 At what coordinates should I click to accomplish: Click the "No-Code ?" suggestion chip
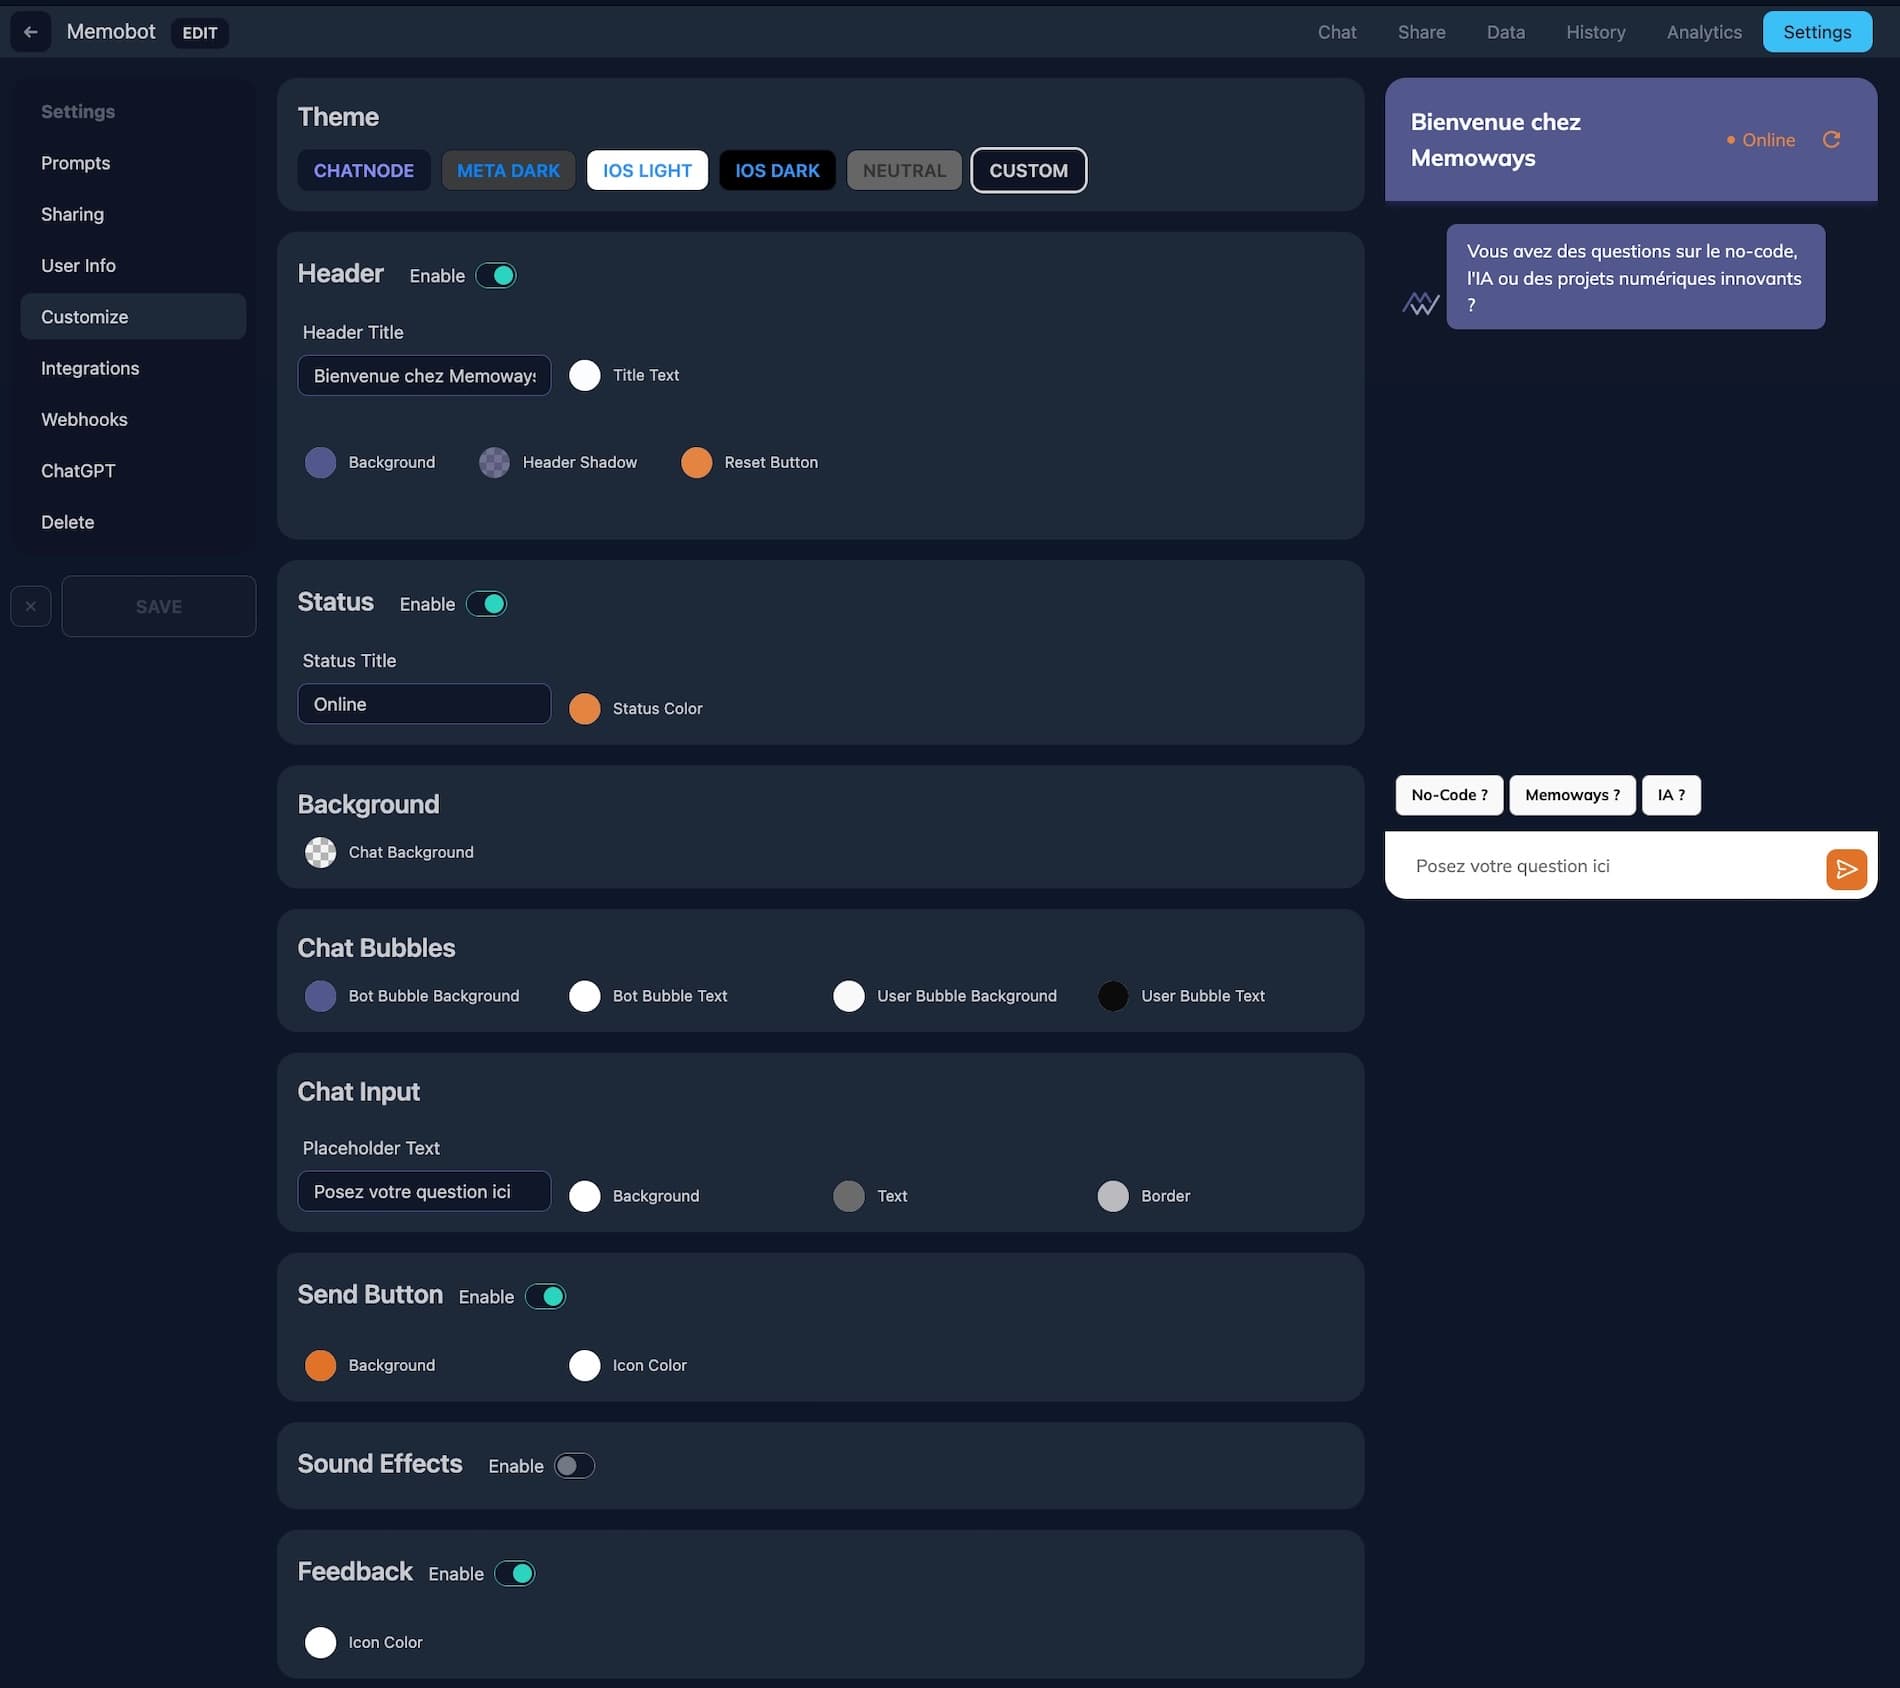point(1449,795)
